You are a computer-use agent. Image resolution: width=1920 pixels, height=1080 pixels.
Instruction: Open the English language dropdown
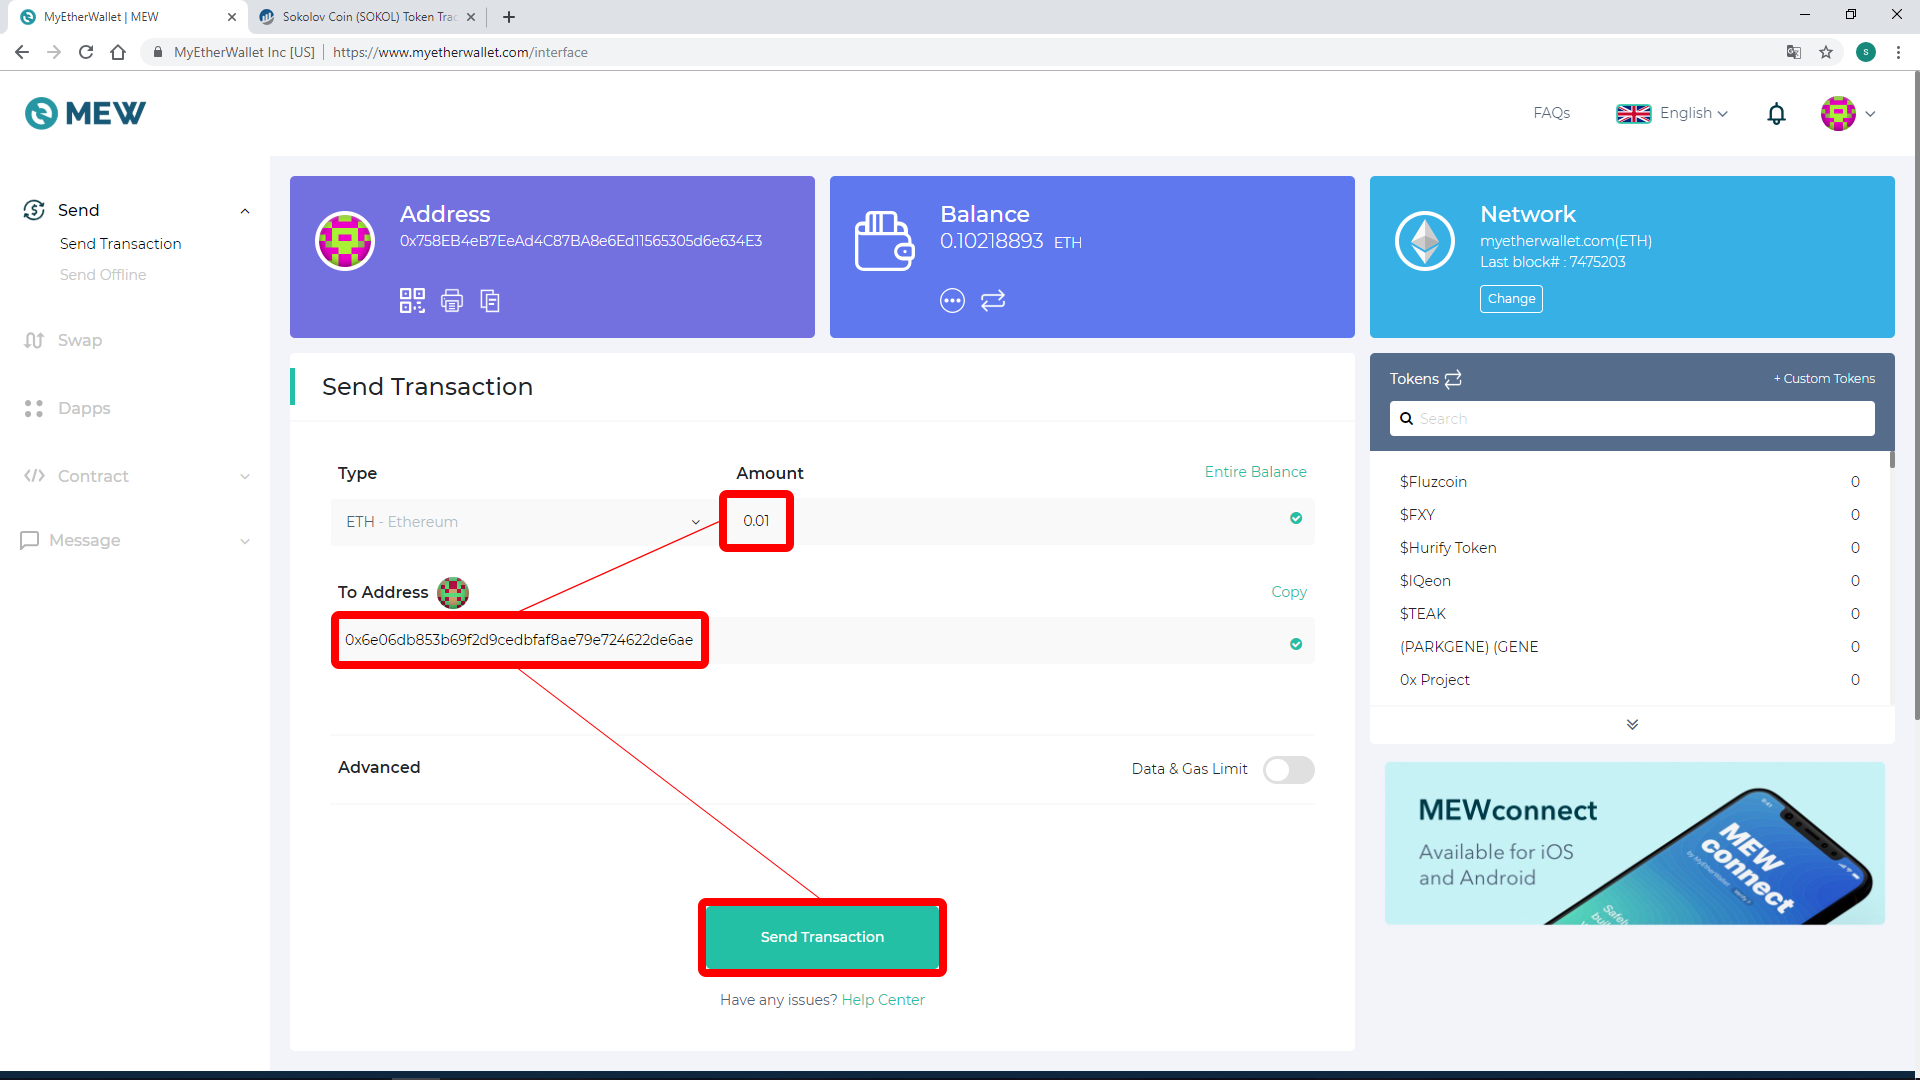pyautogui.click(x=1672, y=114)
